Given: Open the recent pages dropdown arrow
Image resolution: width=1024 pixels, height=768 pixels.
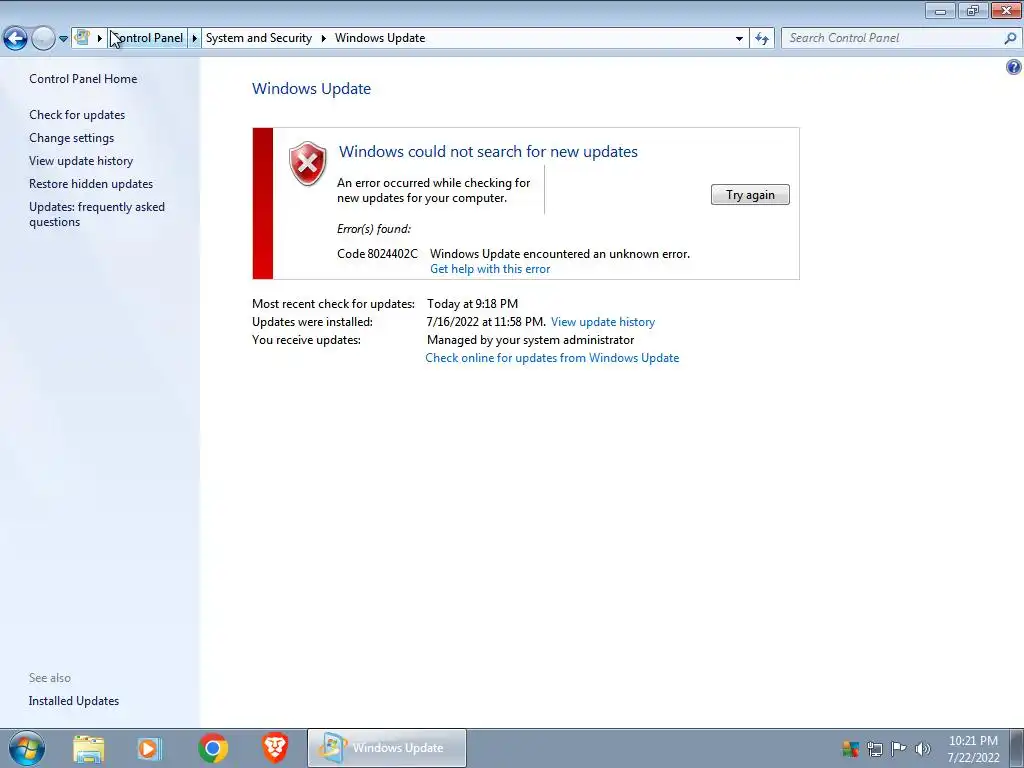Looking at the screenshot, I should 63,39.
